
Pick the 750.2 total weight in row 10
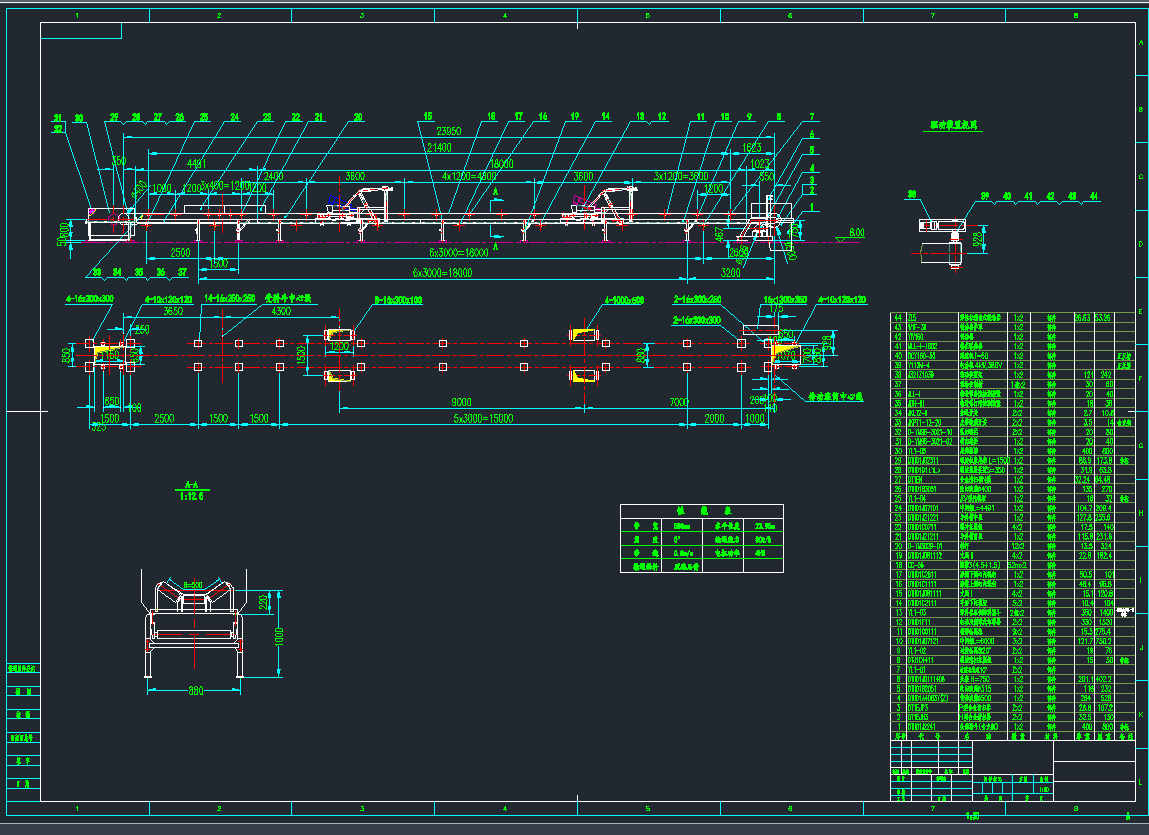[x=1104, y=642]
